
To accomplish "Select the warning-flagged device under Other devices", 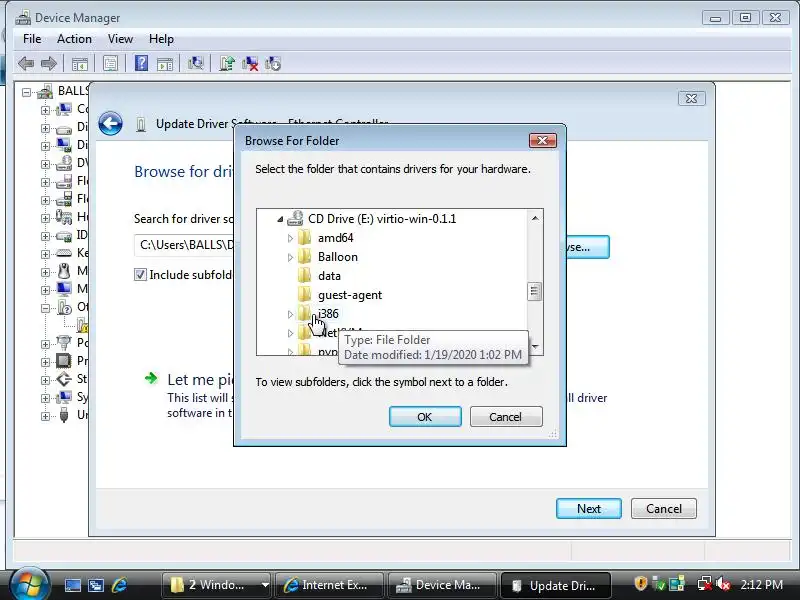I will pos(83,324).
